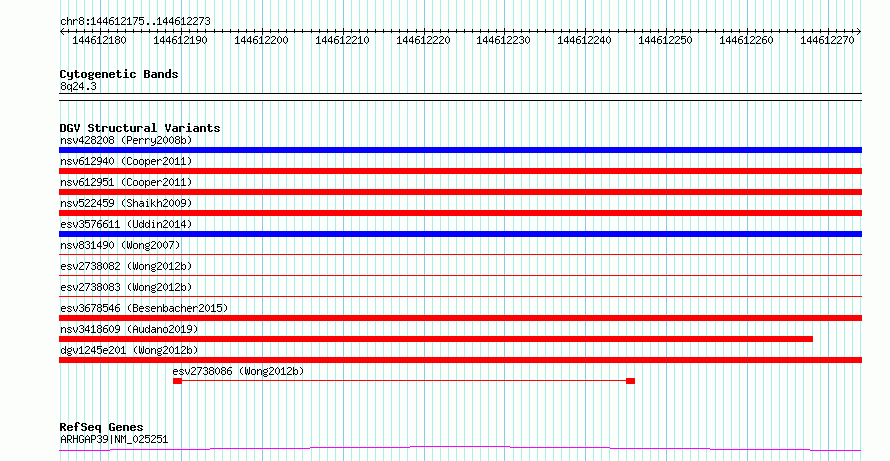The image size is (890, 461).
Task: Click the nsv612951 (Cooper2011) label
Action: (126, 182)
